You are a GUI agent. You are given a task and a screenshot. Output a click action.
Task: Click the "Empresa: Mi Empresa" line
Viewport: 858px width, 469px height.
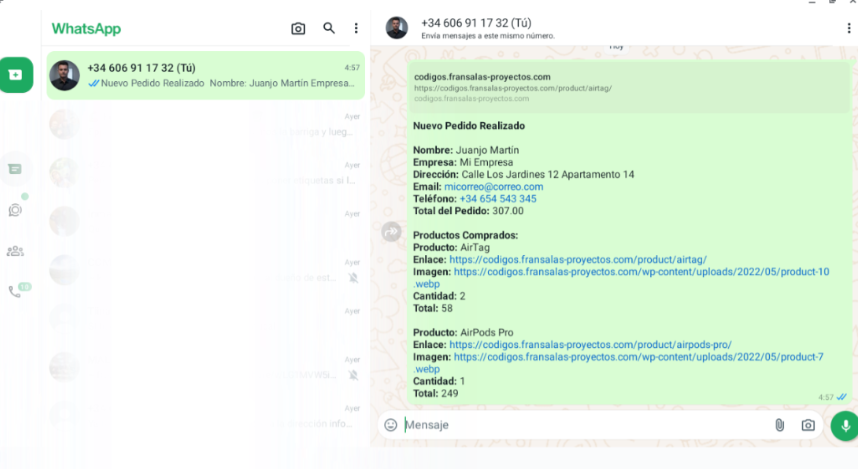tap(463, 163)
